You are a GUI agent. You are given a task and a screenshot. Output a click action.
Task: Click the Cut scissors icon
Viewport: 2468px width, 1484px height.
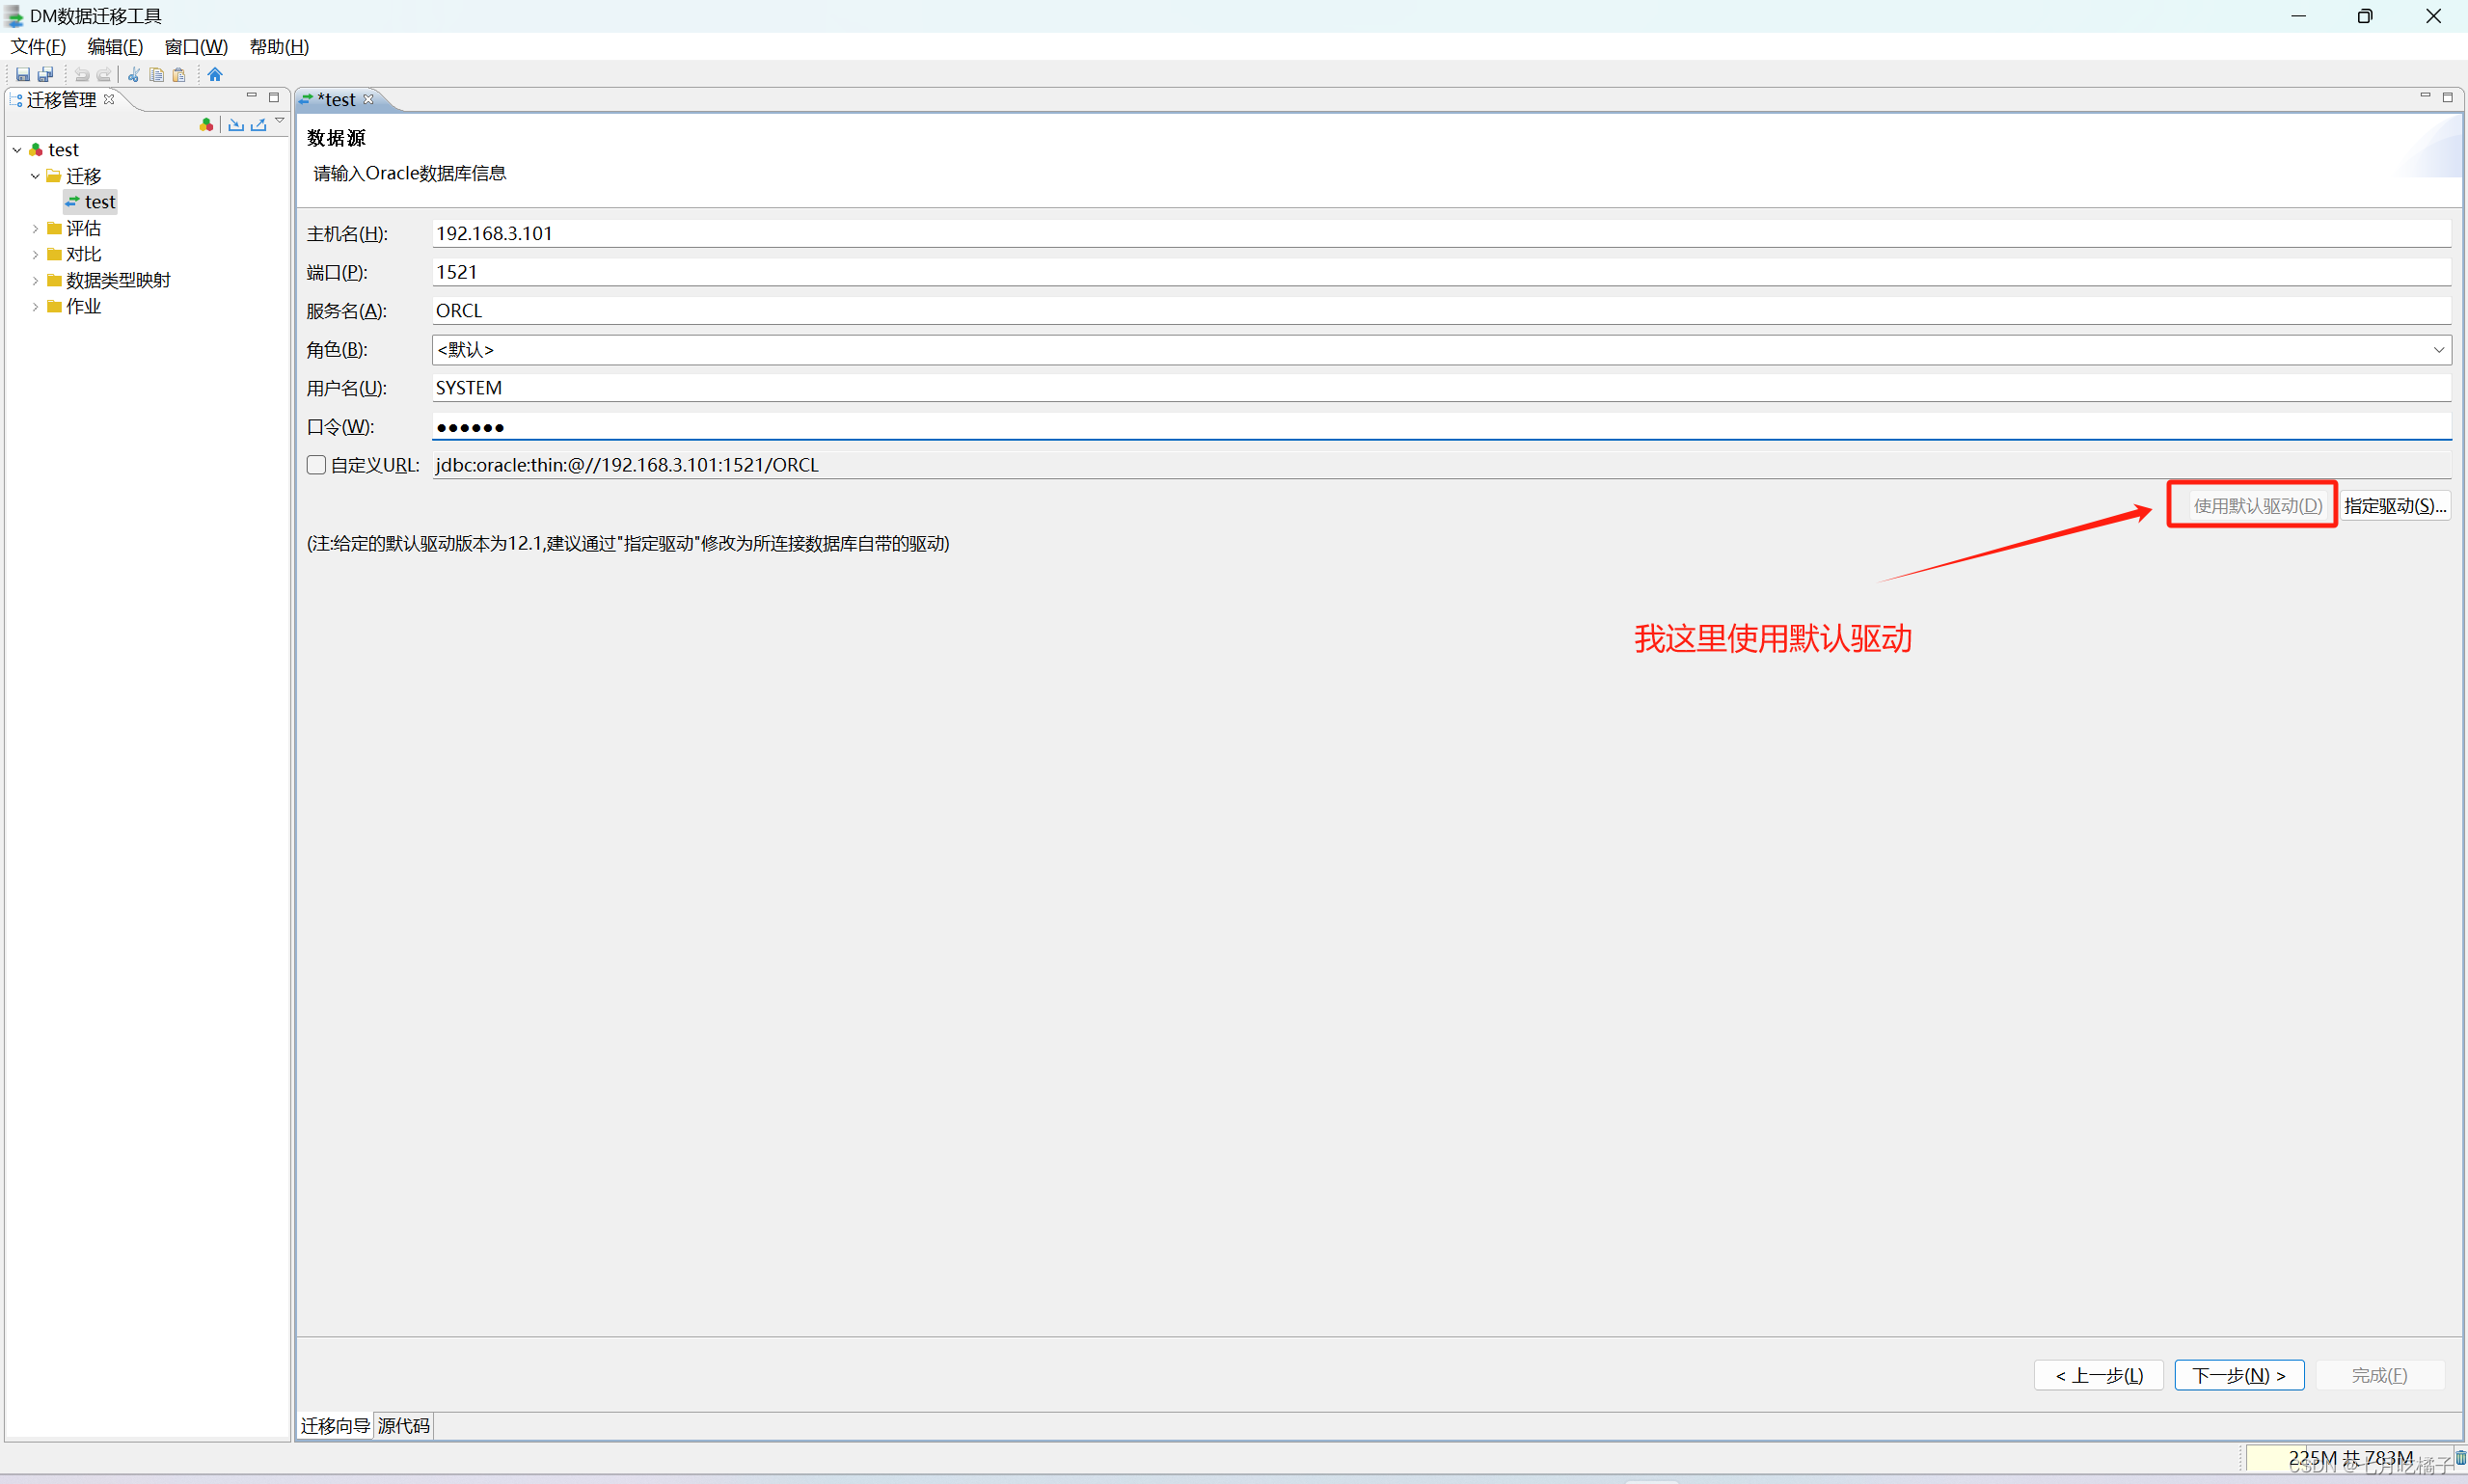pyautogui.click(x=134, y=75)
